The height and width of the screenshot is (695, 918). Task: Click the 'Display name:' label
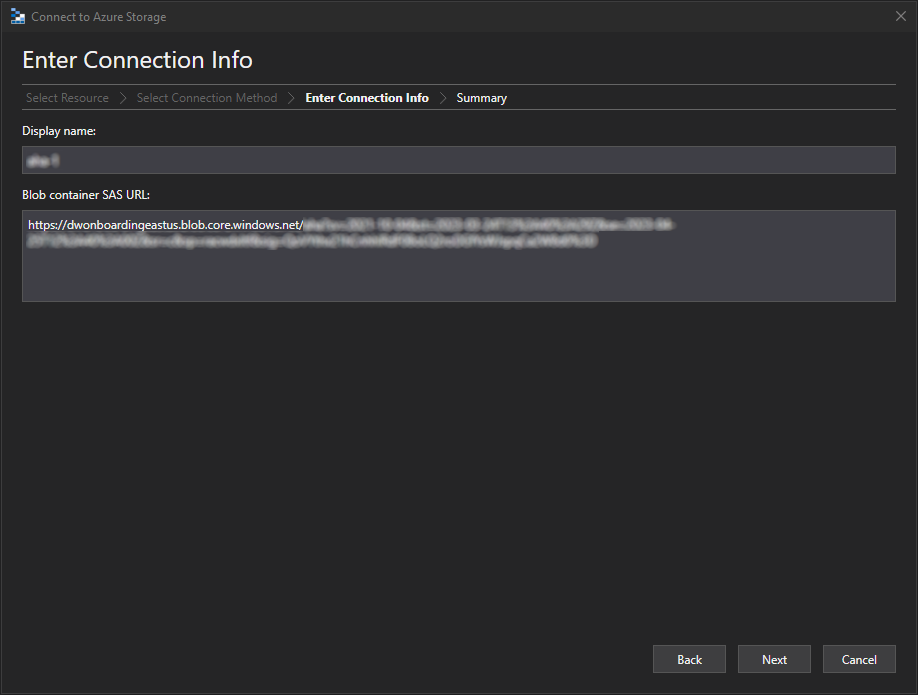coord(59,131)
